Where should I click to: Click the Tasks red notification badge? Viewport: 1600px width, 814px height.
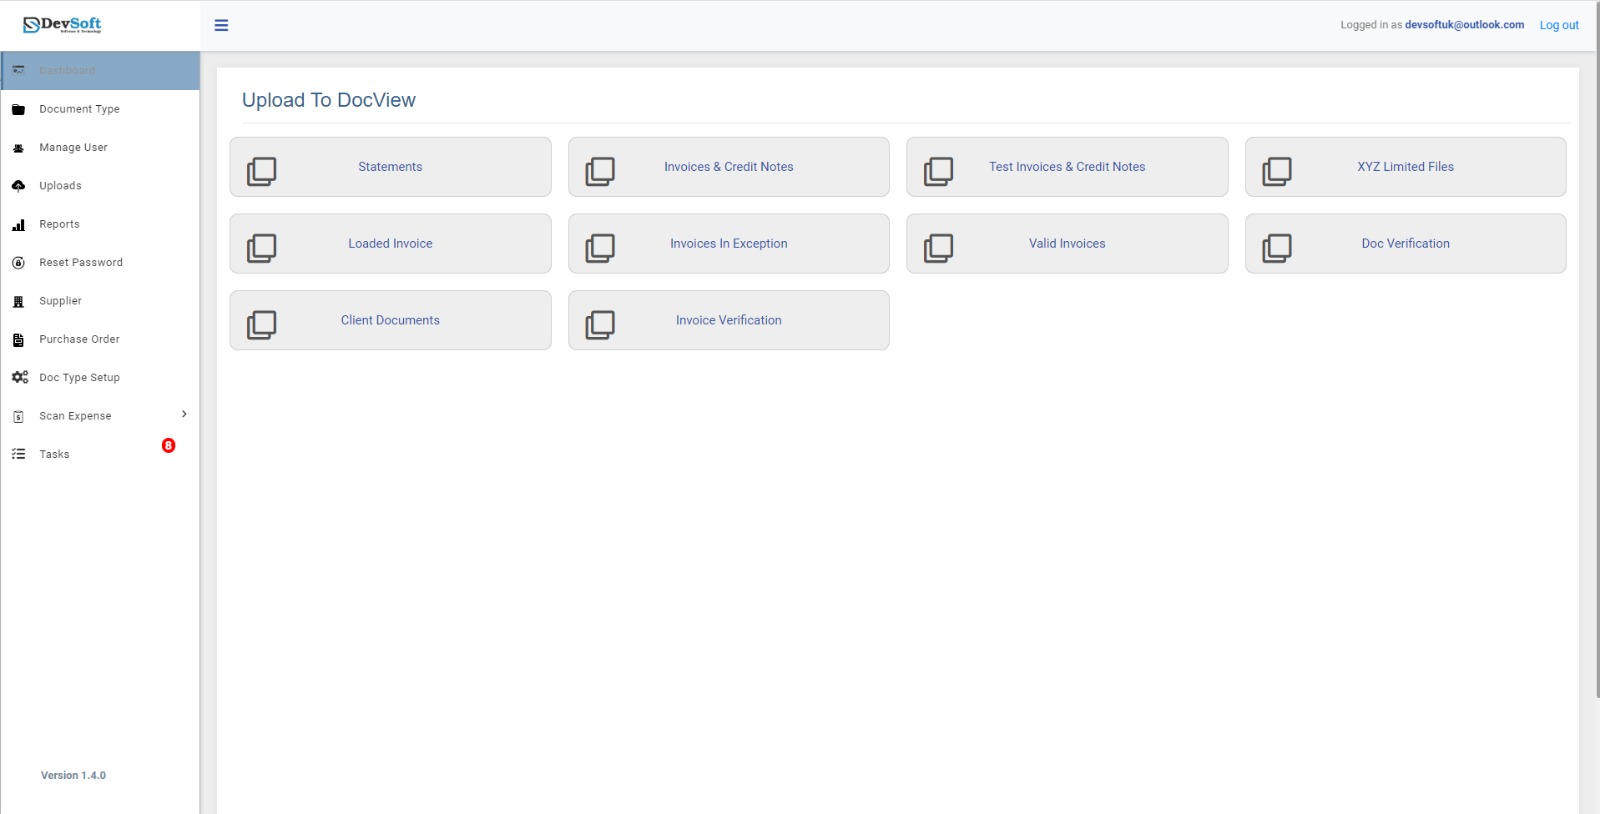click(x=168, y=445)
